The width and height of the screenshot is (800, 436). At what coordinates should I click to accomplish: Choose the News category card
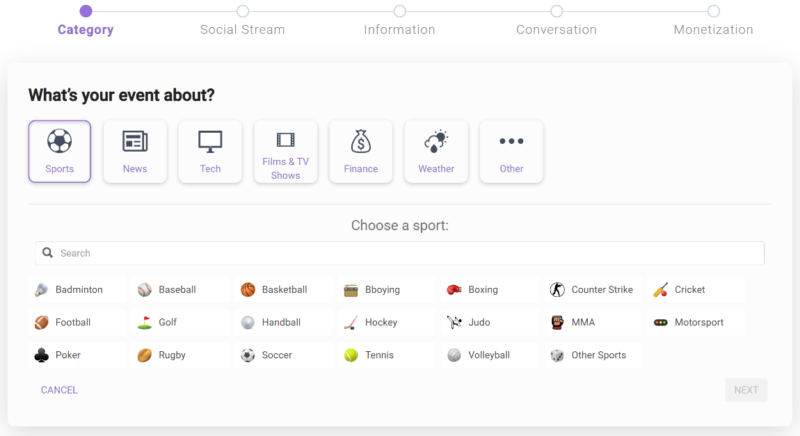[x=135, y=151]
